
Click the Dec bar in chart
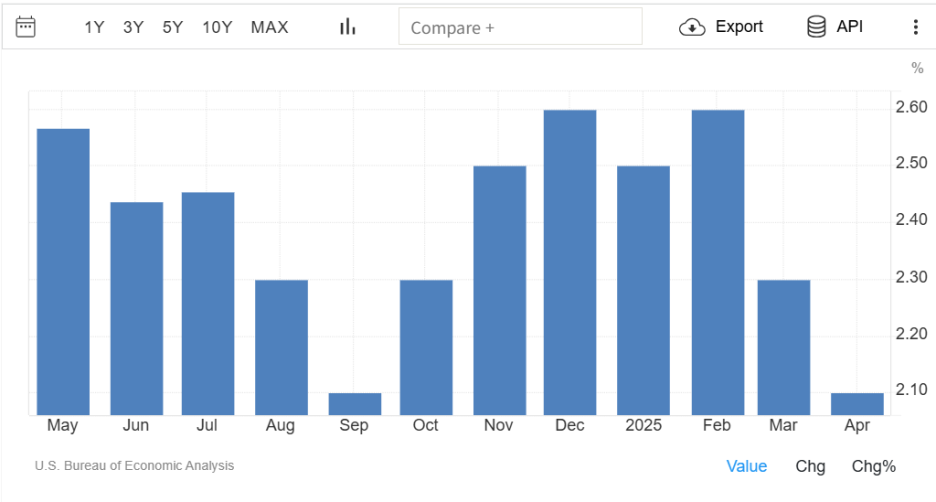(570, 263)
